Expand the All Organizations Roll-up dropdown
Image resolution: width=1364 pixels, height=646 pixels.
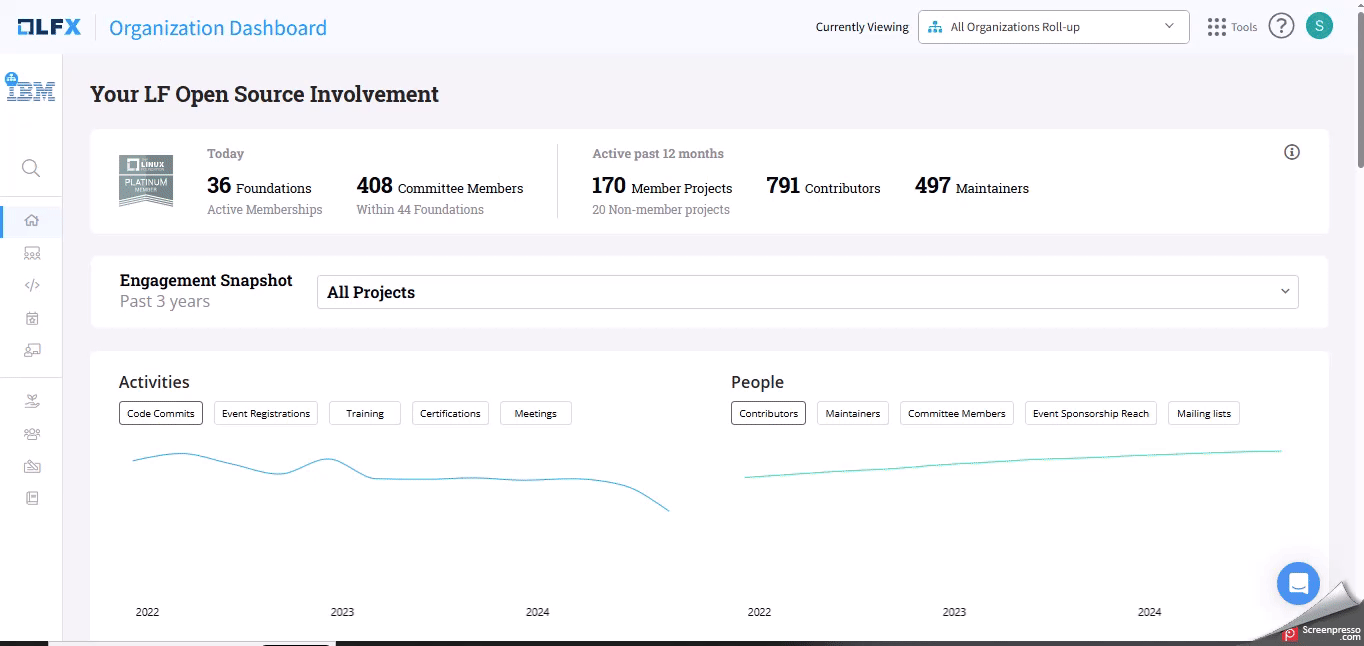point(1053,27)
